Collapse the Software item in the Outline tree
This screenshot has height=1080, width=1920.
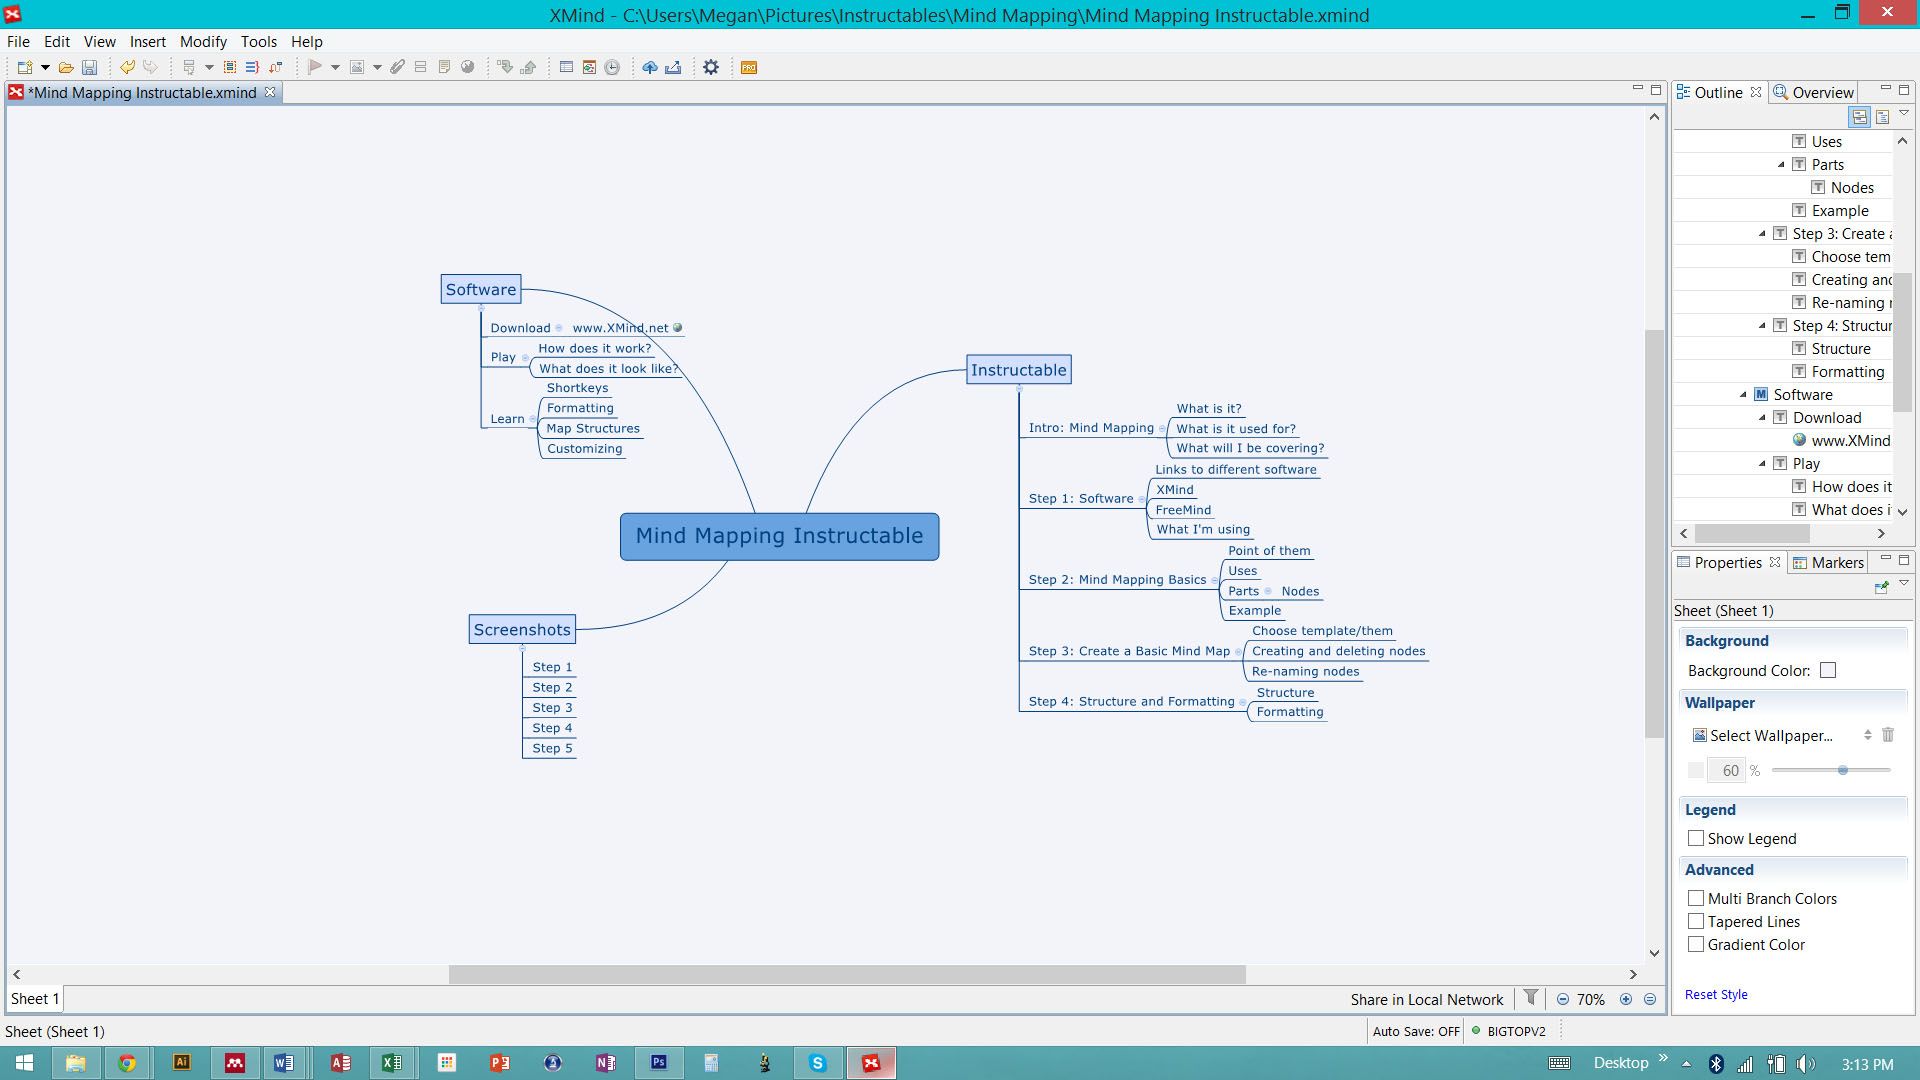[x=1744, y=394]
